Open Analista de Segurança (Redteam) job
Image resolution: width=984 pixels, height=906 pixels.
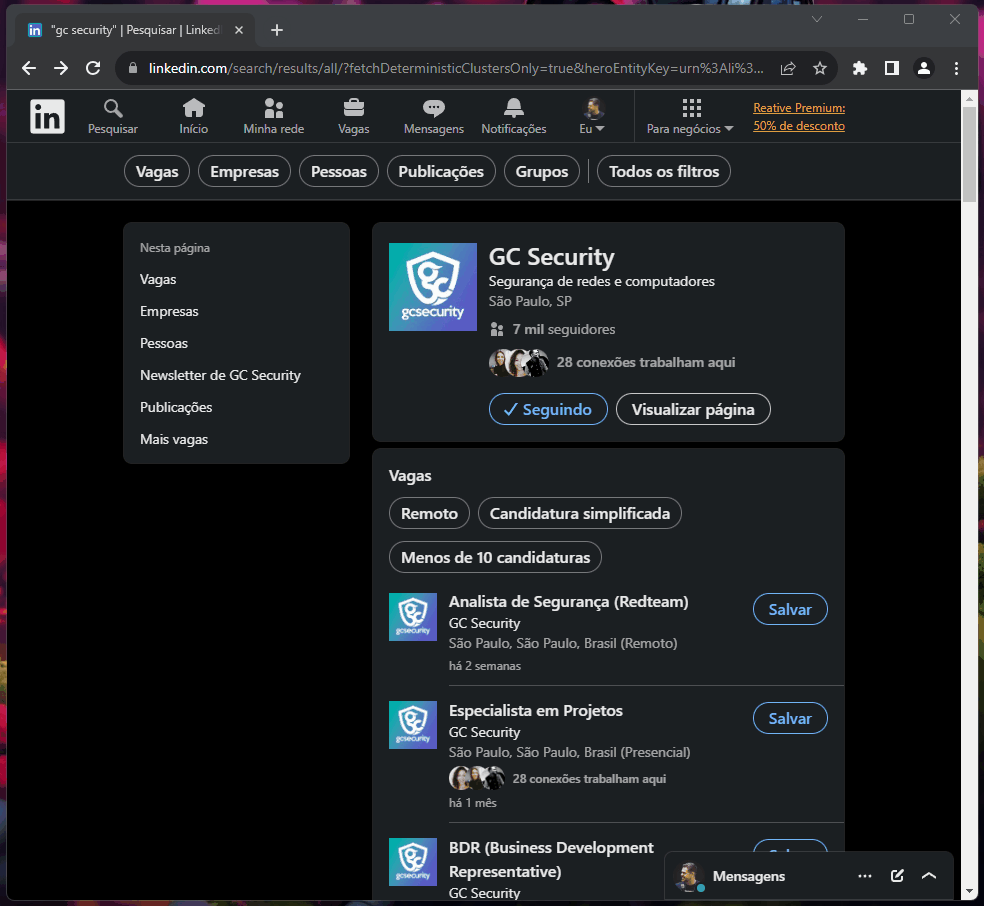click(x=569, y=602)
